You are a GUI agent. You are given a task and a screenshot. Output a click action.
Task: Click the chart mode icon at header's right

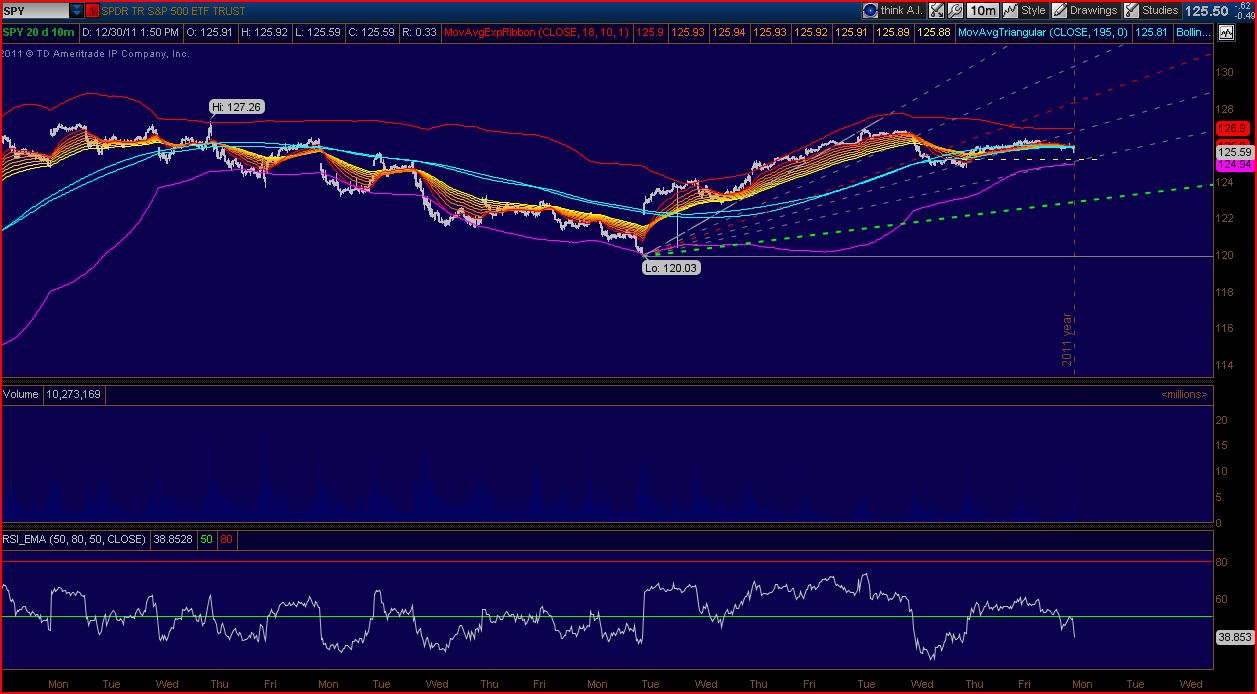pos(1226,32)
